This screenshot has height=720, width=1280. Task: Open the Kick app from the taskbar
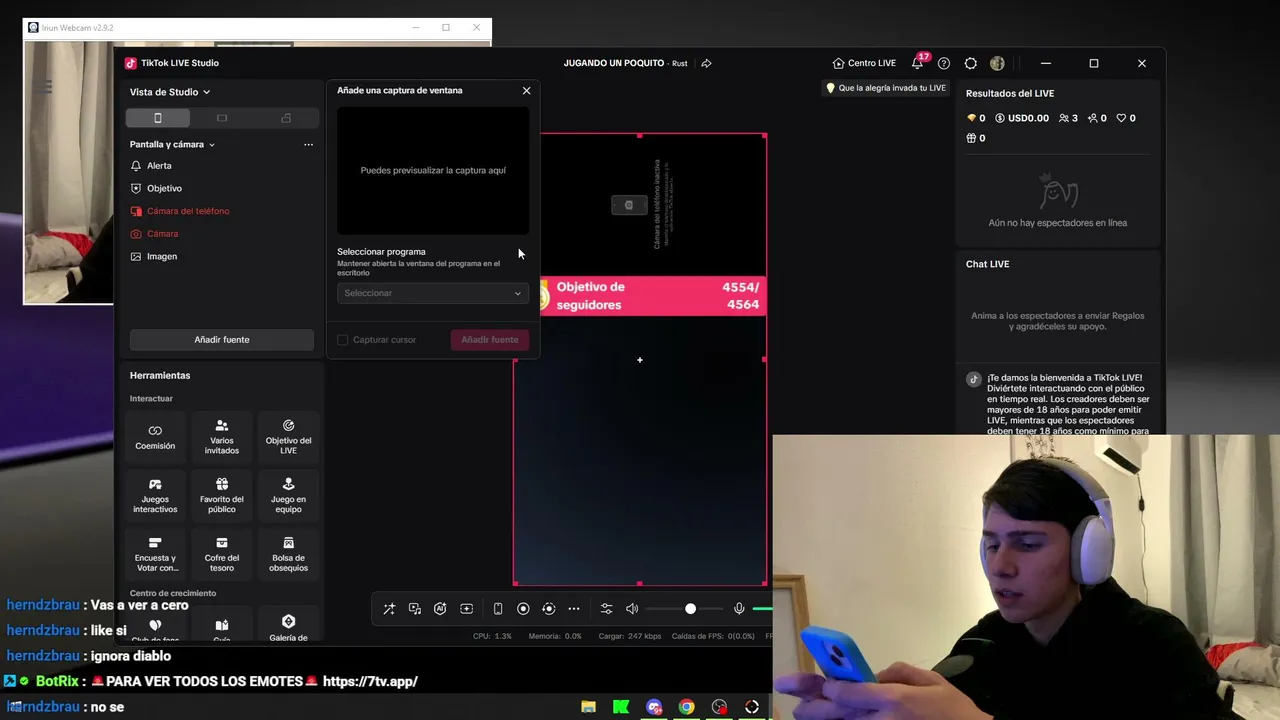click(621, 707)
